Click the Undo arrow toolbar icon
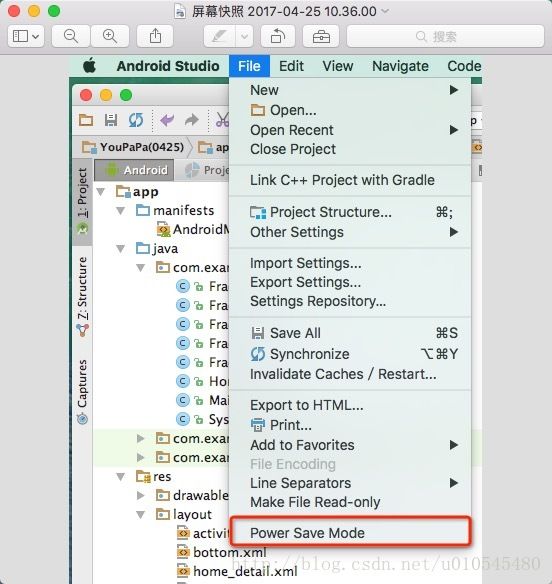 167,120
